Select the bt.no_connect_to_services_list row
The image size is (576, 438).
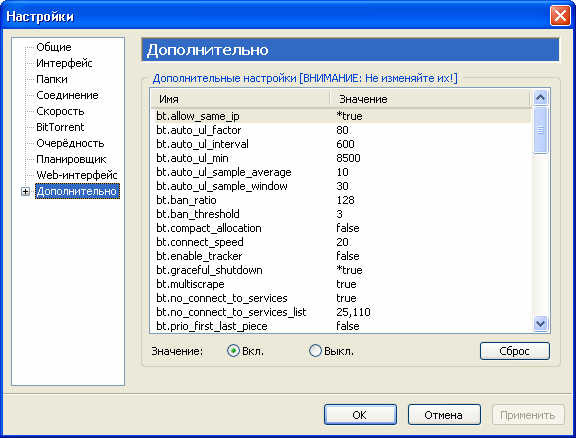point(341,312)
